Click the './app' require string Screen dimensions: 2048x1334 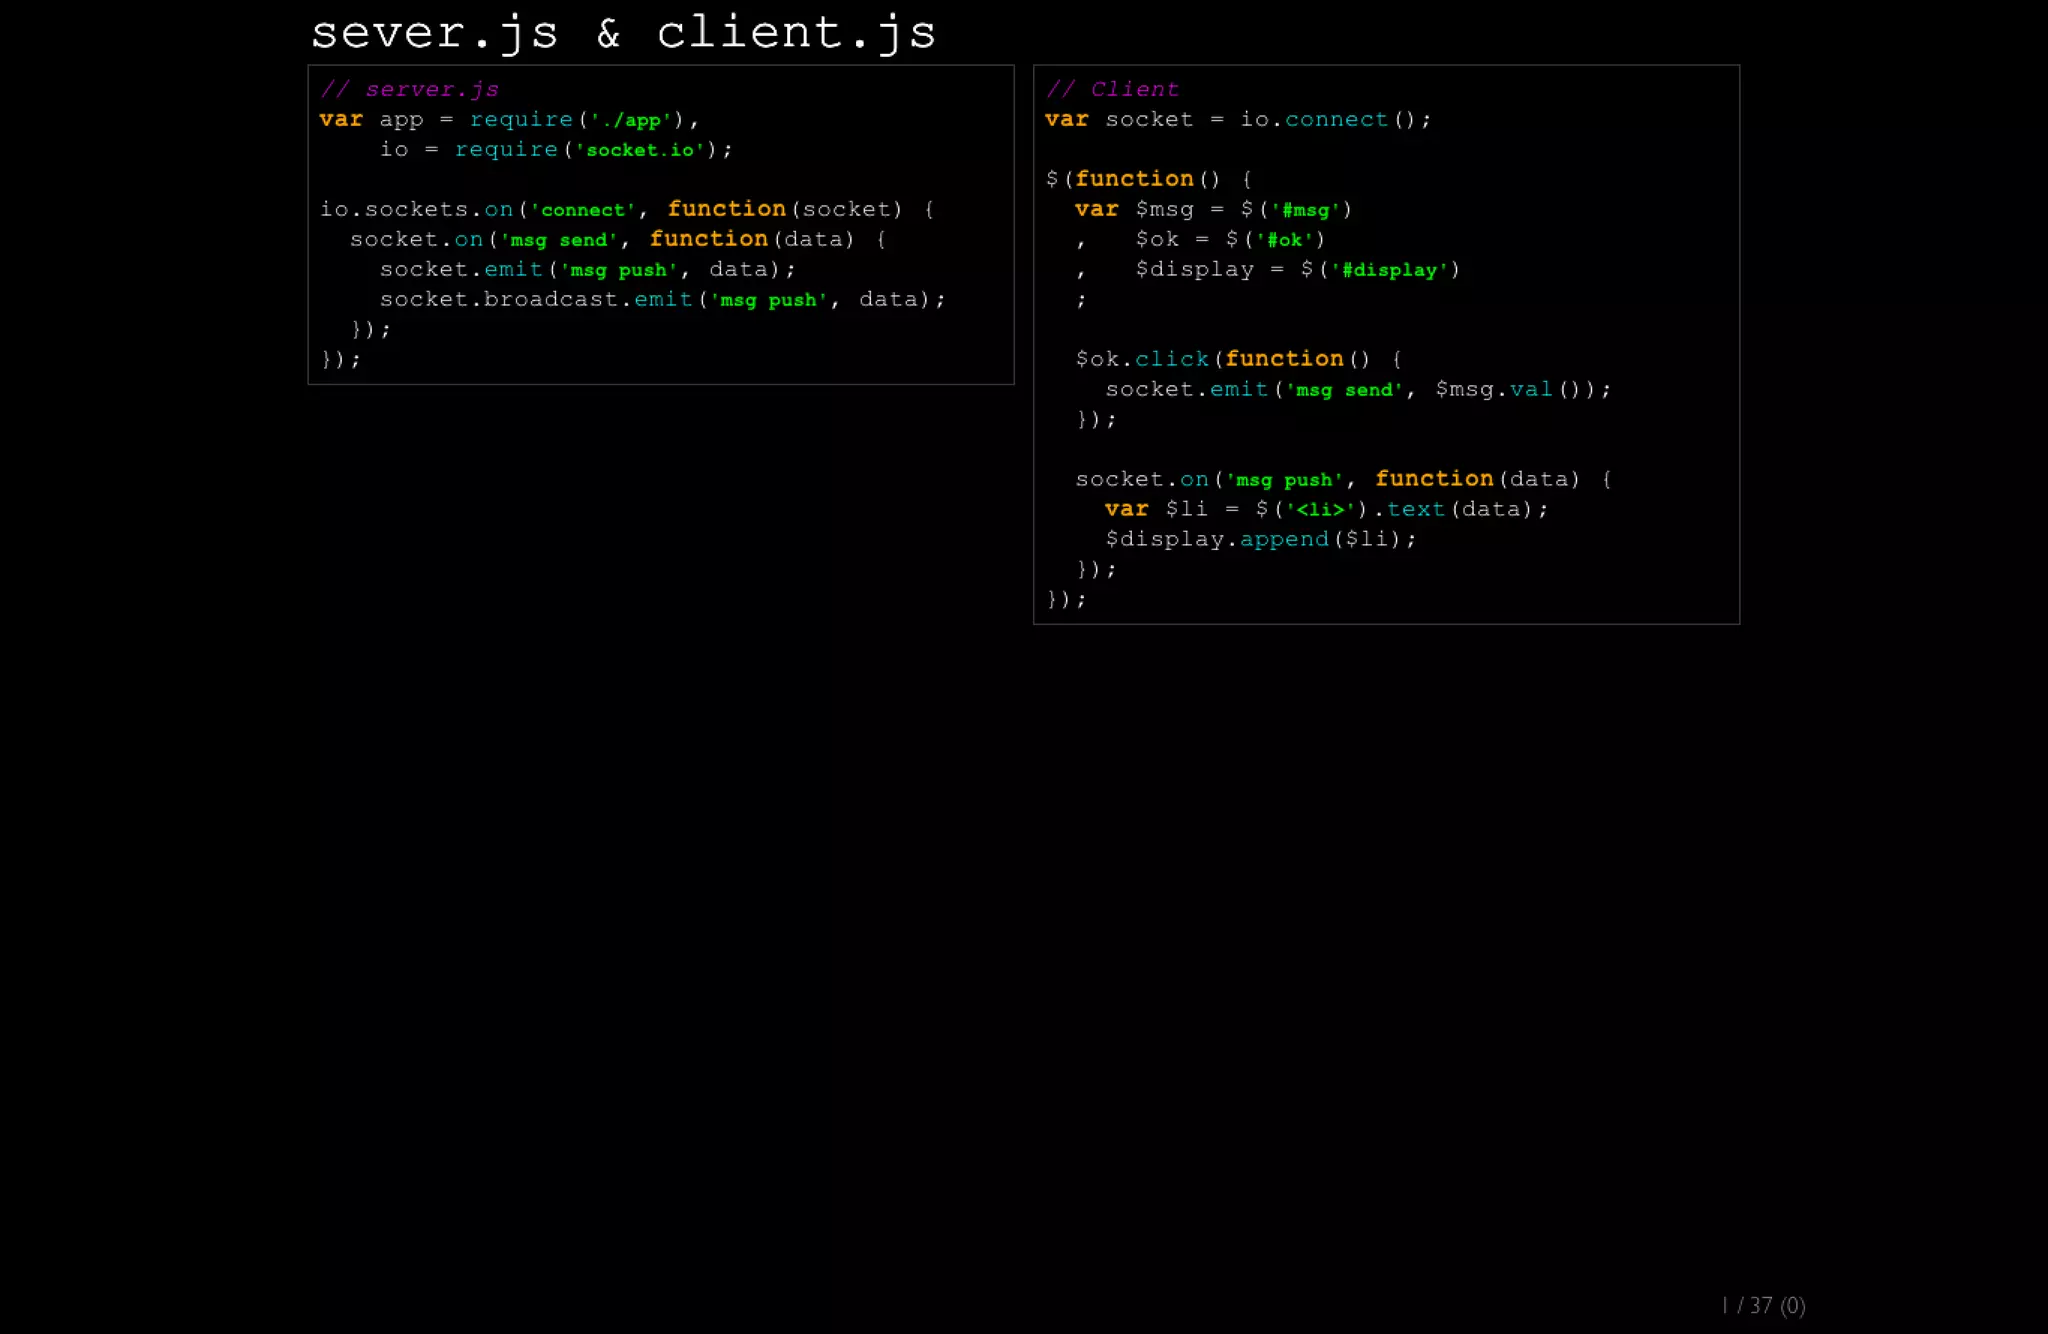[x=631, y=120]
